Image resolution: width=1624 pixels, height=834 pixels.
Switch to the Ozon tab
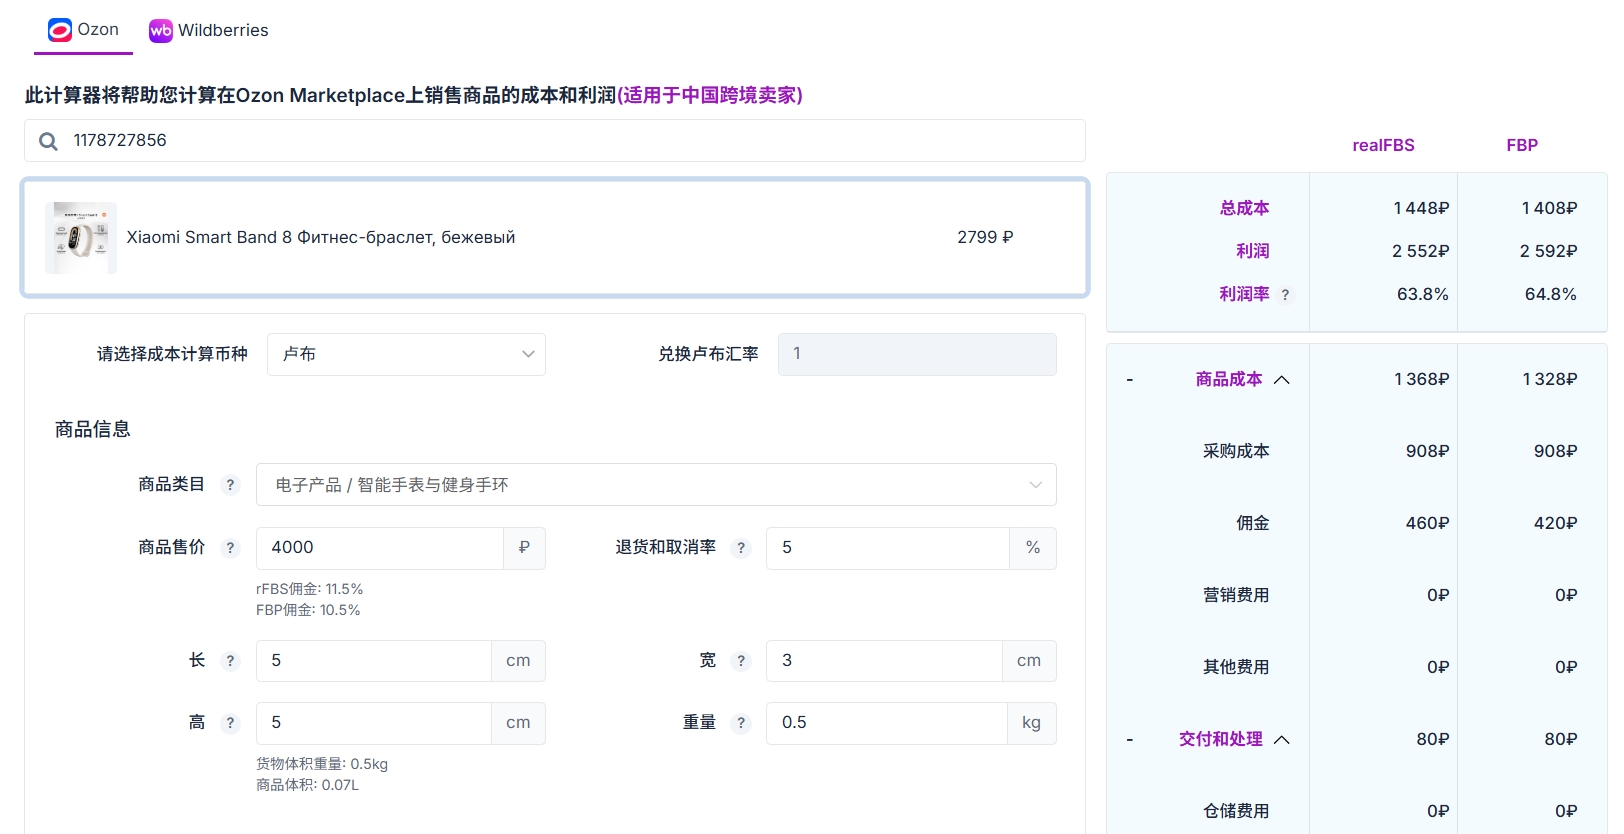84,30
